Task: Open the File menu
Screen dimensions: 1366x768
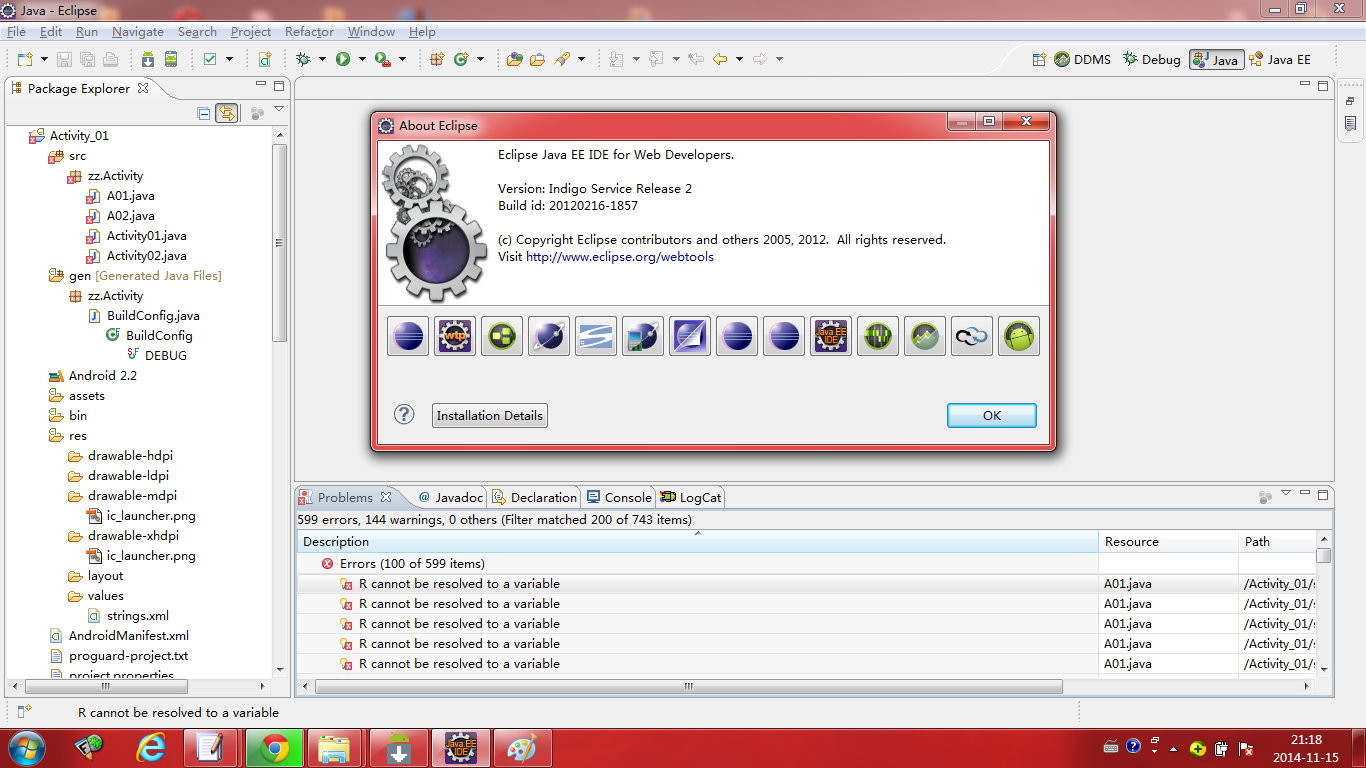Action: point(16,32)
